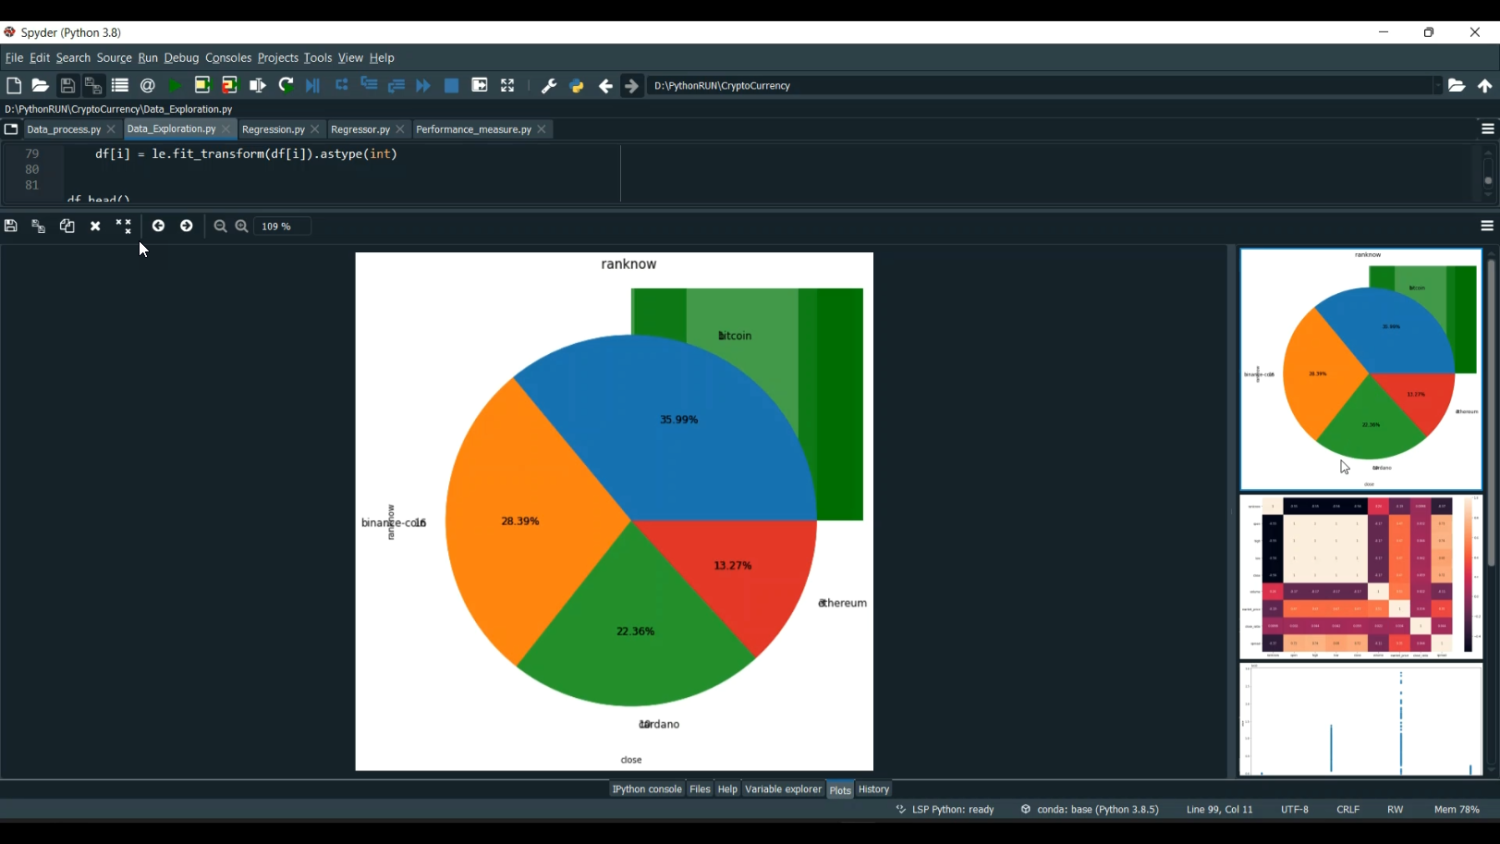Open Preferences with the wrench icon
Image resolution: width=1500 pixels, height=844 pixels.
click(549, 86)
